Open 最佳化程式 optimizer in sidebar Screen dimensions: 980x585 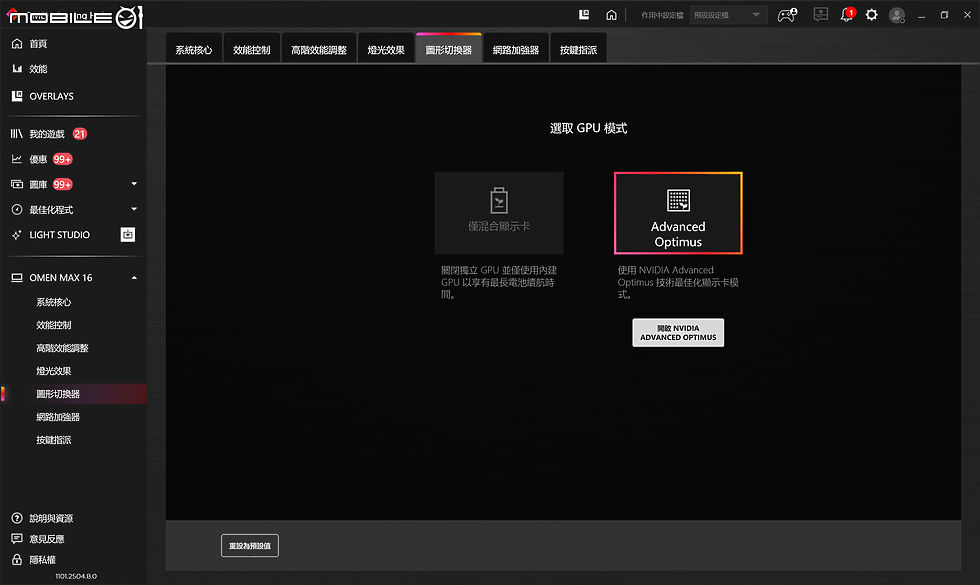pos(51,209)
